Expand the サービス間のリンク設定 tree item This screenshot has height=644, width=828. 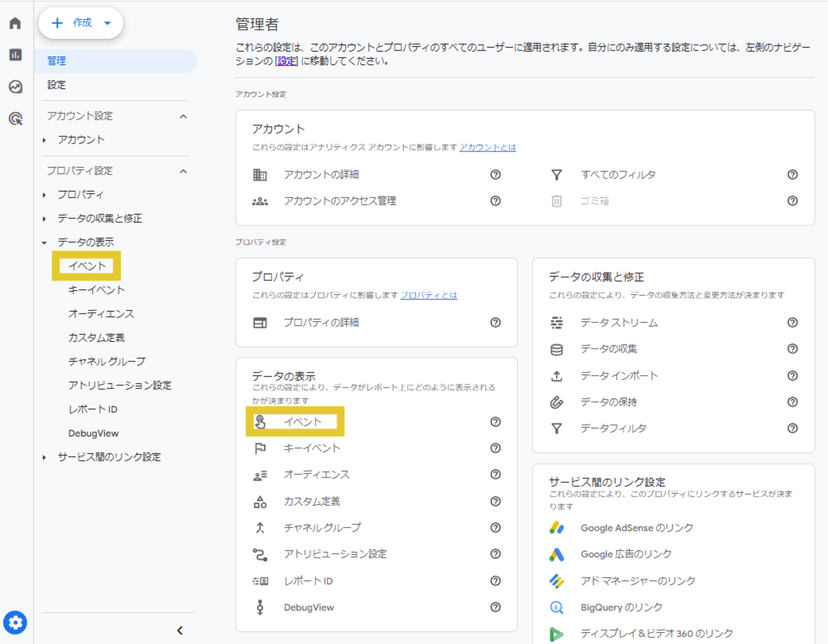(x=44, y=457)
